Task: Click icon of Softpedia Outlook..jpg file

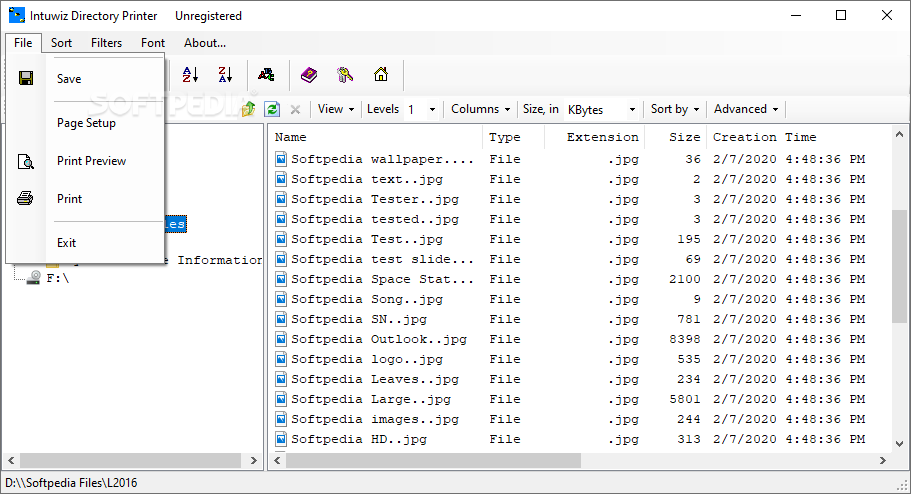Action: pyautogui.click(x=281, y=339)
